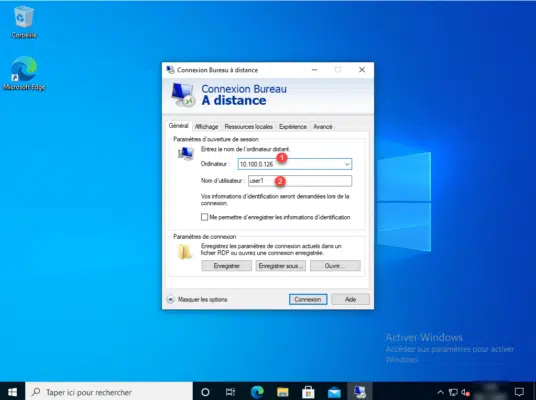The width and height of the screenshot is (536, 400).
Task: Click the 'Enregistrer sous...' button
Action: pos(281,266)
